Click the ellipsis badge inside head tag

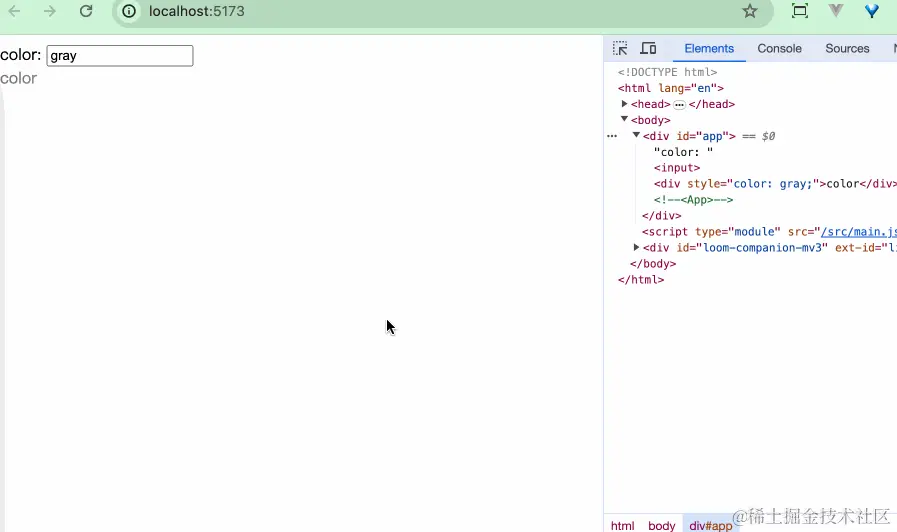679,105
